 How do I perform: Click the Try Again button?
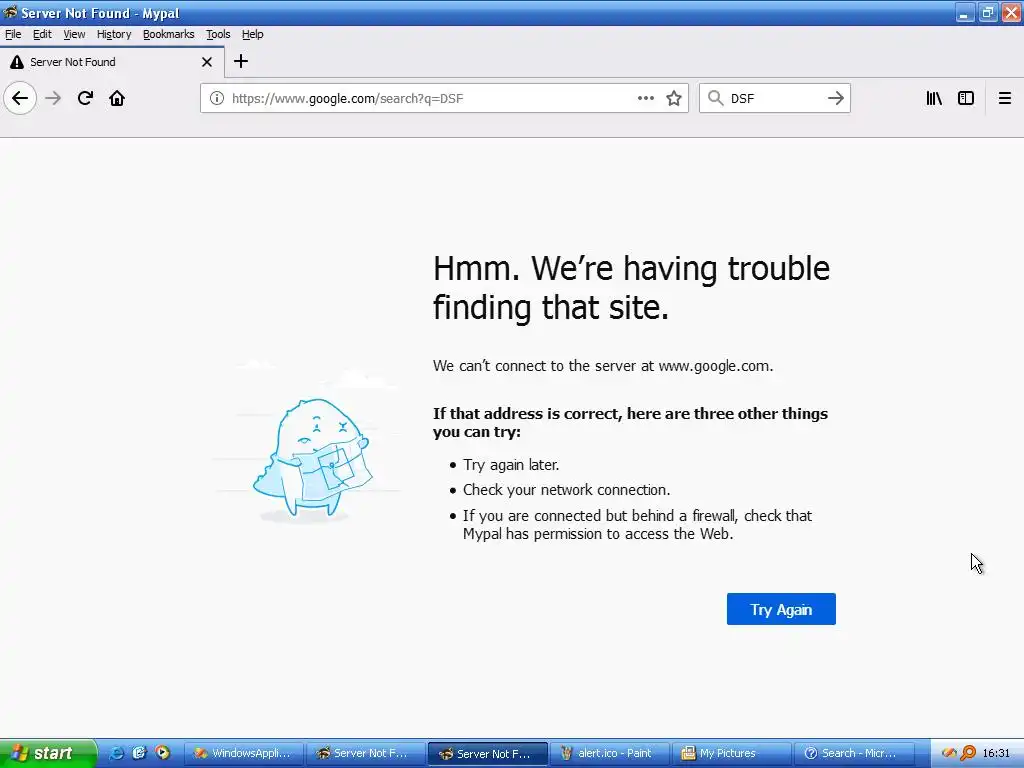pos(781,609)
